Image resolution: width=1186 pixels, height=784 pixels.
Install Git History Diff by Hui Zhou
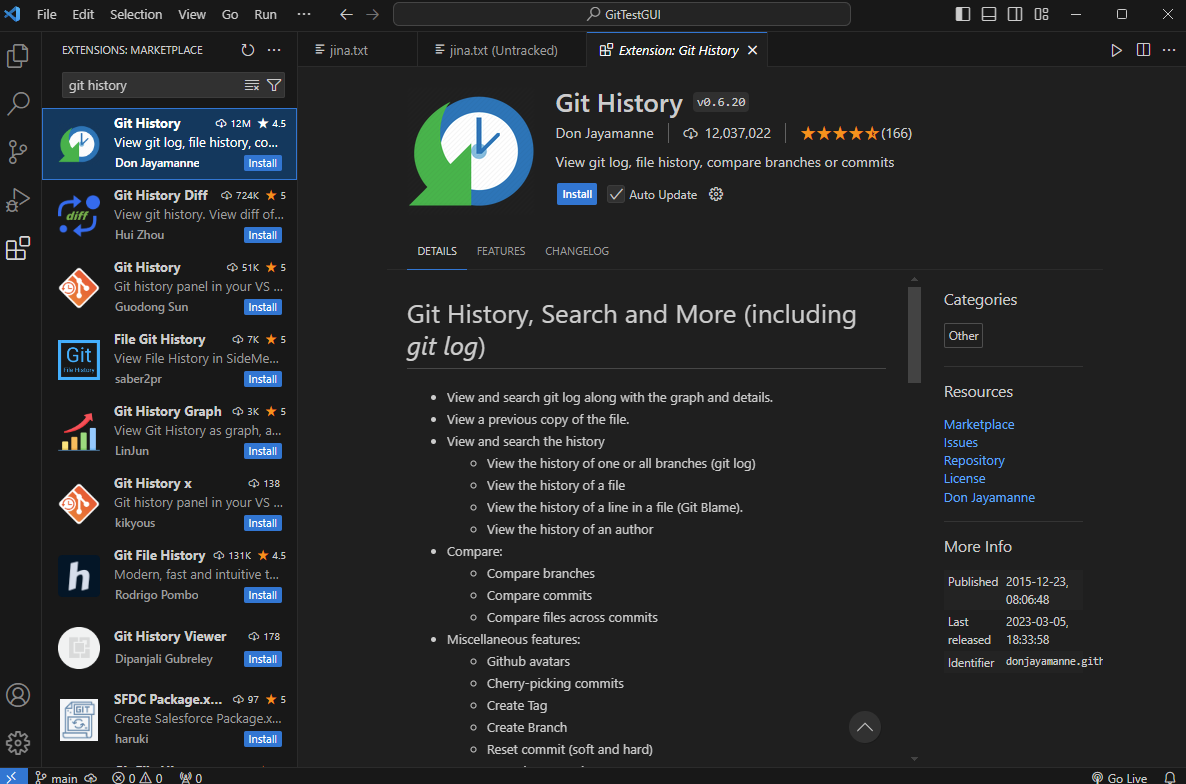pyautogui.click(x=262, y=235)
